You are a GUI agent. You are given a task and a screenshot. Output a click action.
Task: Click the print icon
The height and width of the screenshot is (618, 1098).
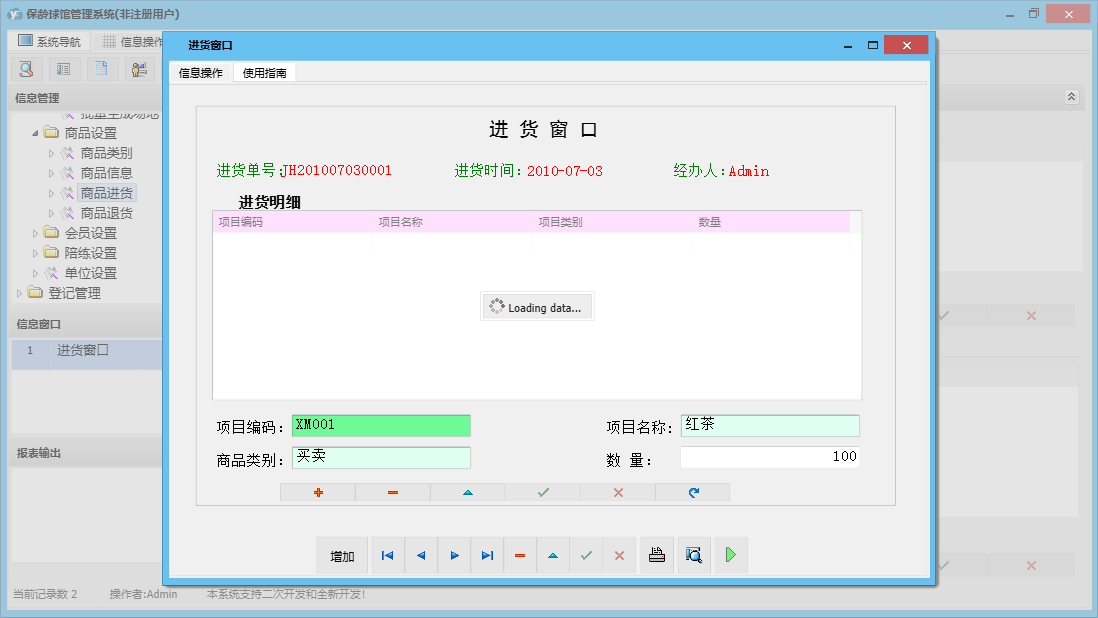[x=656, y=555]
